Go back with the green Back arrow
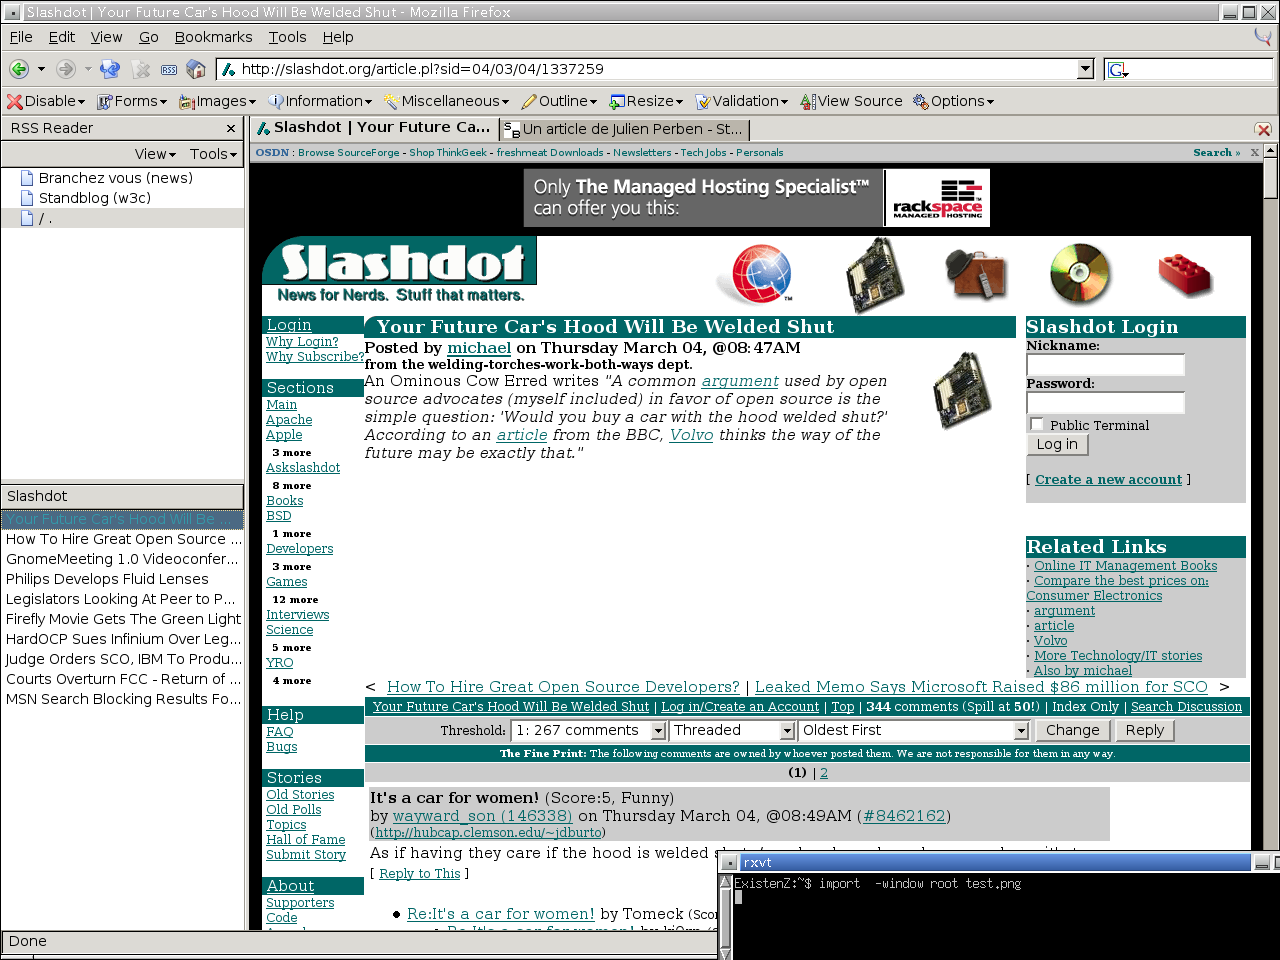 point(18,69)
